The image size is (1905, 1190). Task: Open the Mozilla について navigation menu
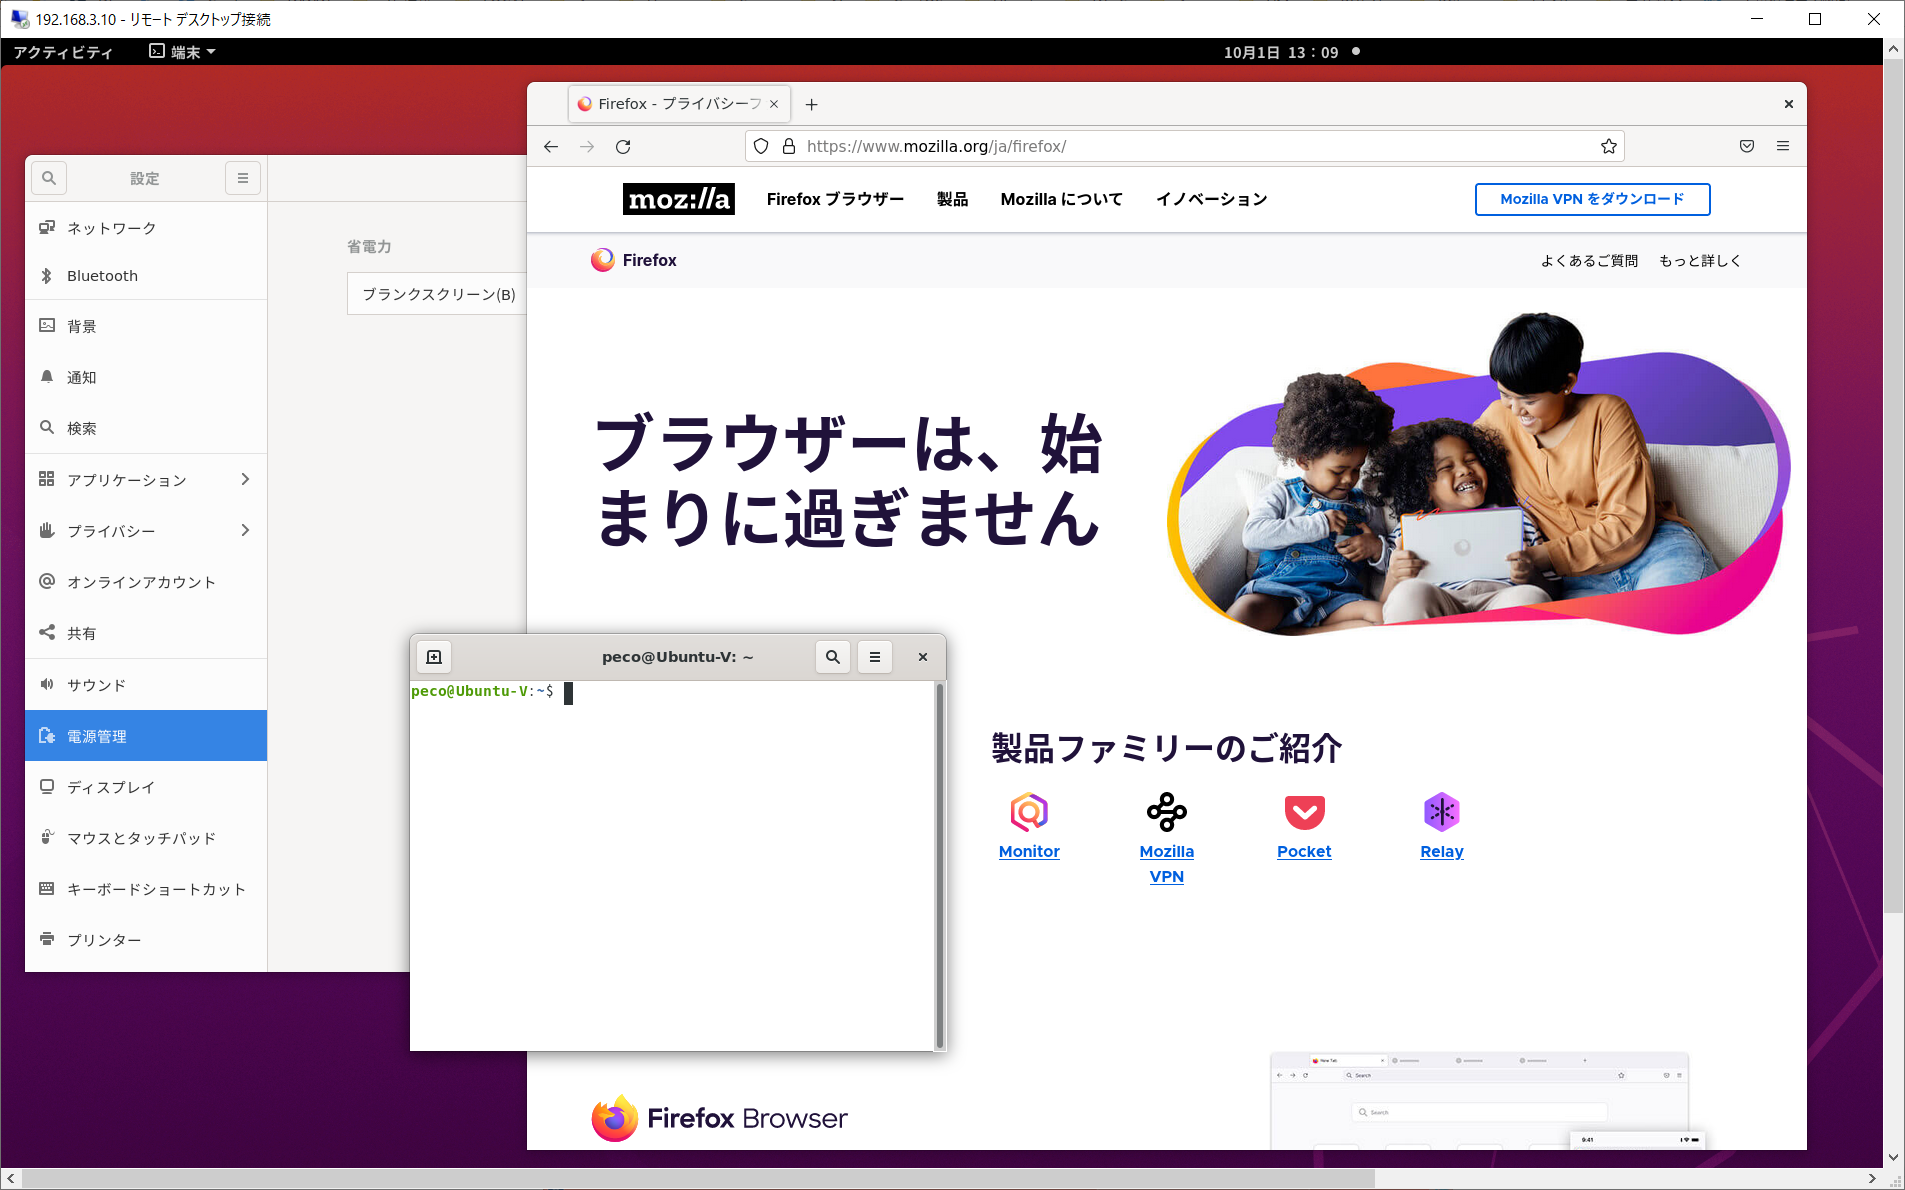pos(1061,199)
